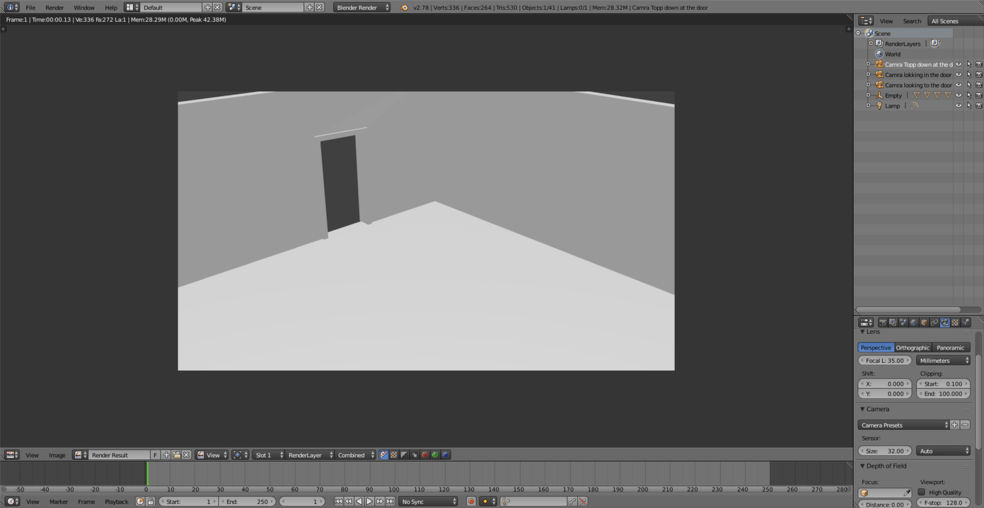This screenshot has width=984, height=508.
Task: Click the World globe icon in outliner
Action: coord(879,54)
